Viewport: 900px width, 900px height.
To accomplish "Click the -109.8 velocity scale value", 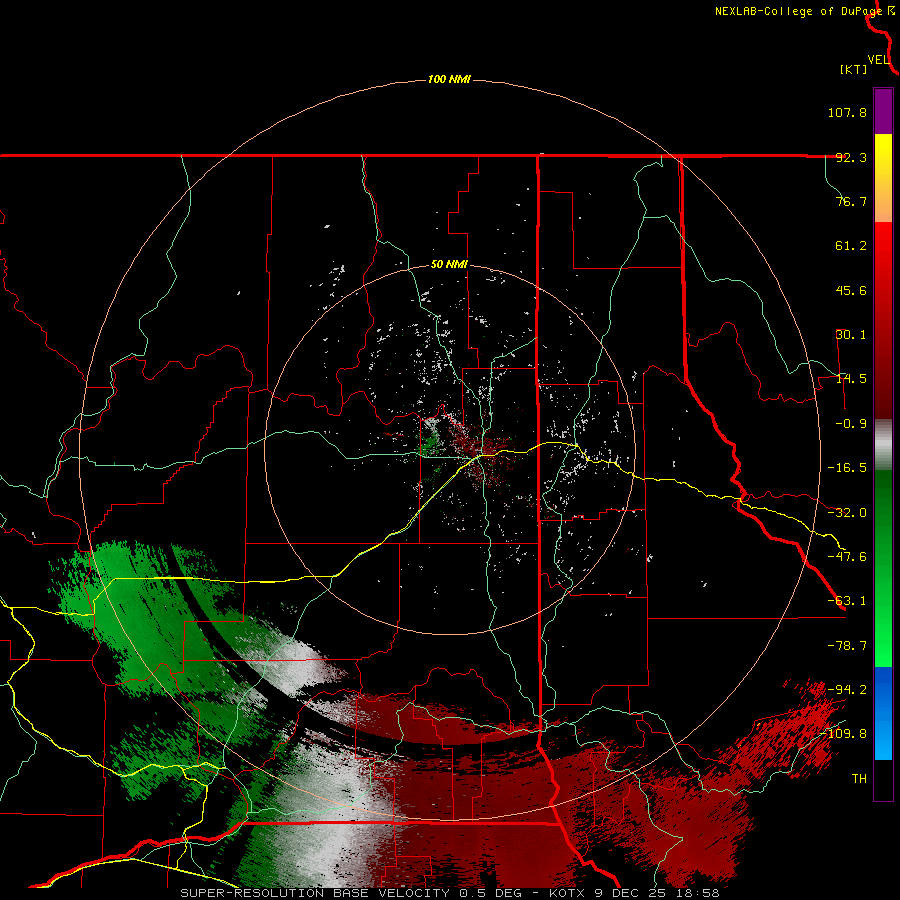I will pyautogui.click(x=843, y=734).
